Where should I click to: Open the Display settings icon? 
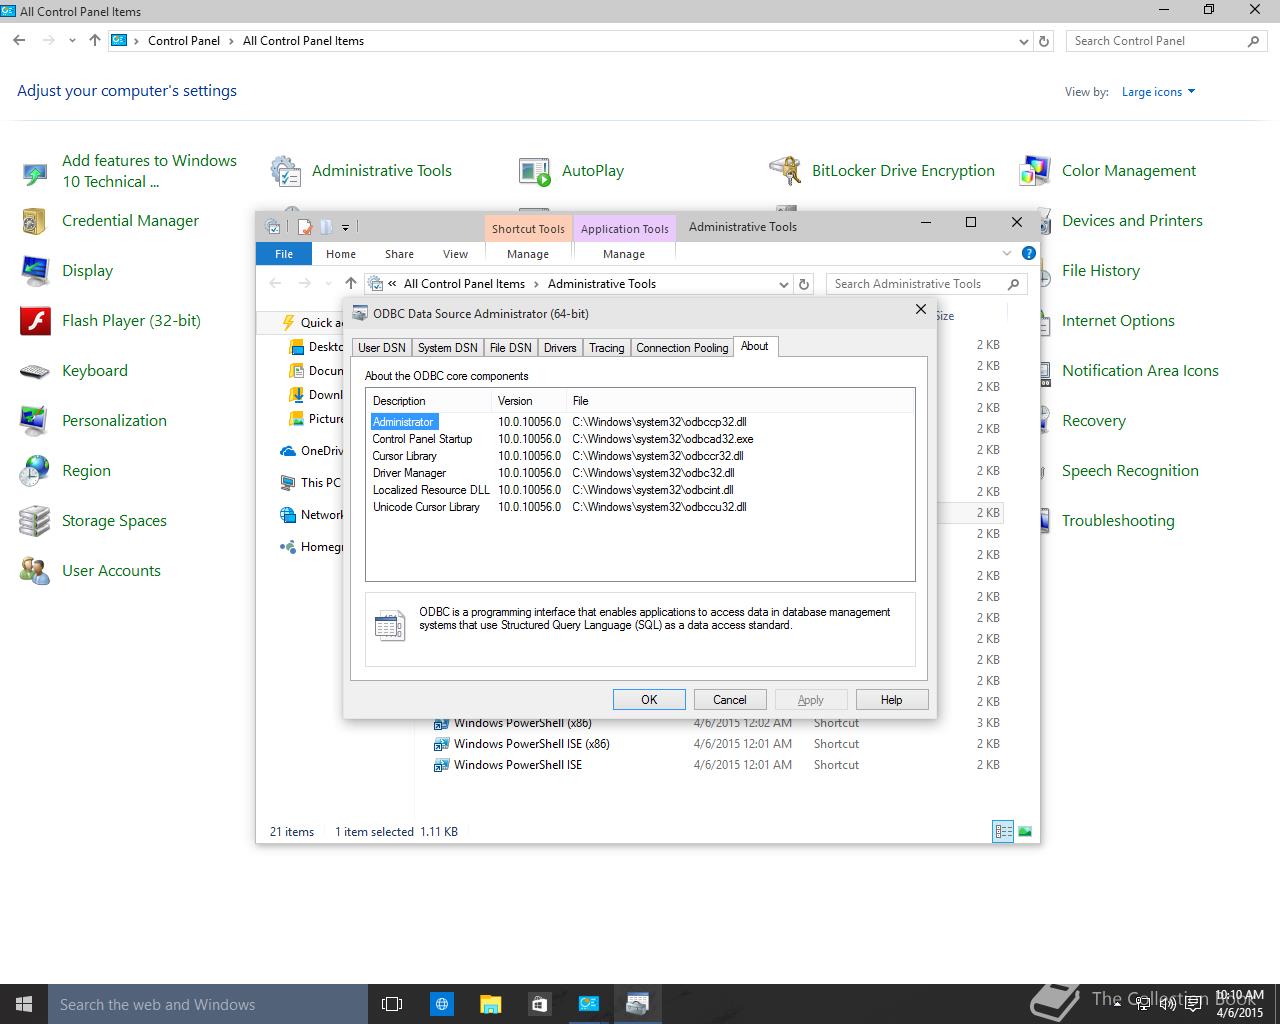tap(67, 271)
